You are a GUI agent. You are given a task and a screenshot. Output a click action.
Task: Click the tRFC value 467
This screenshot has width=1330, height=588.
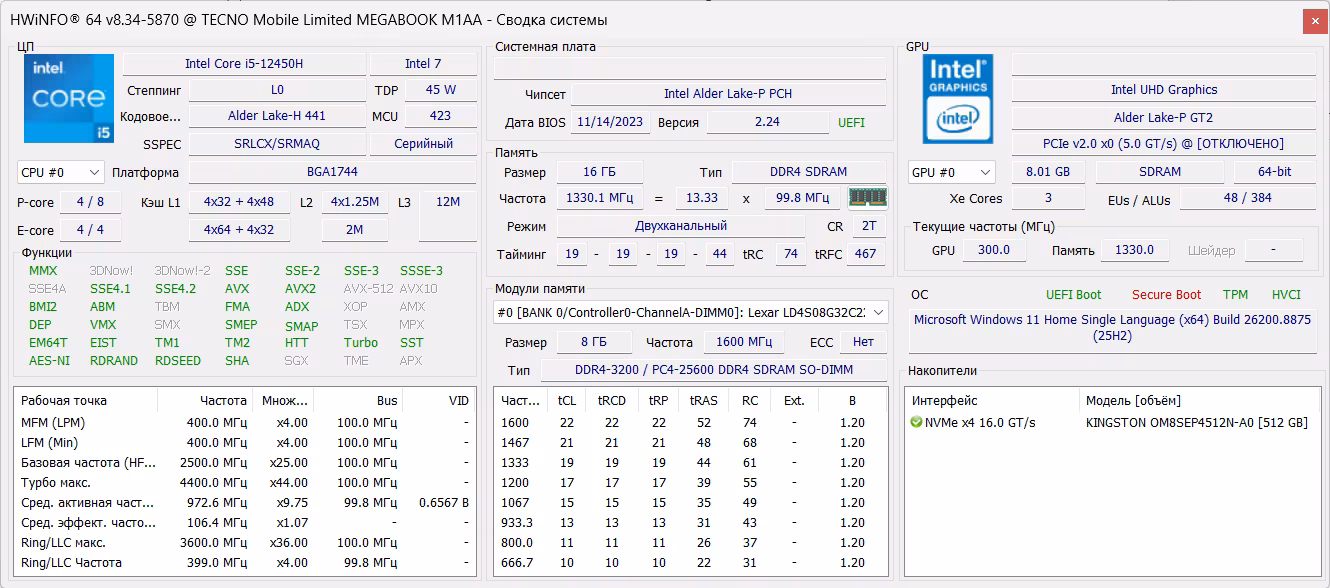pyautogui.click(x=864, y=254)
